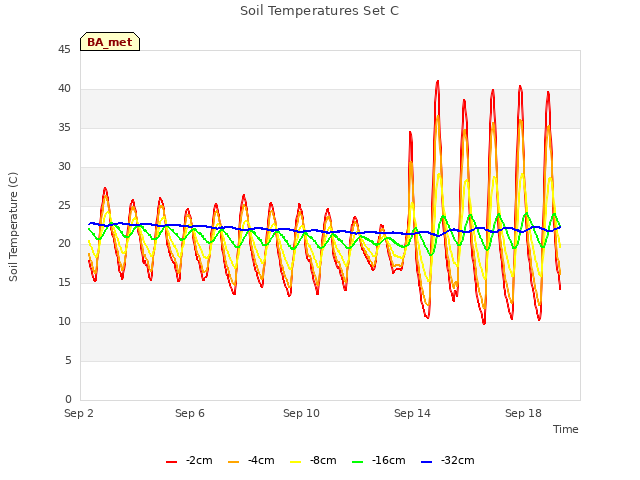
Task: Click the BA_met annotation label
Action: [110, 42]
